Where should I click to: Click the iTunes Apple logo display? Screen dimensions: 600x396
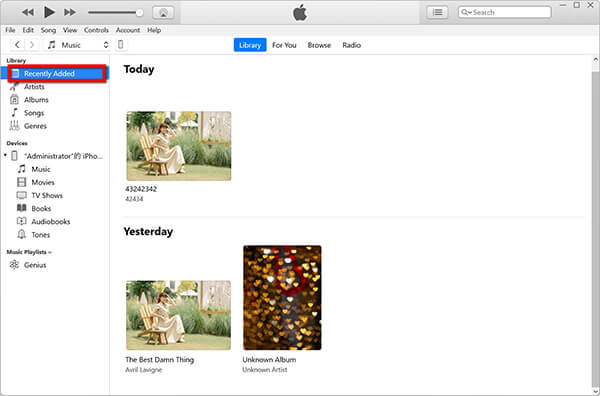(x=300, y=13)
